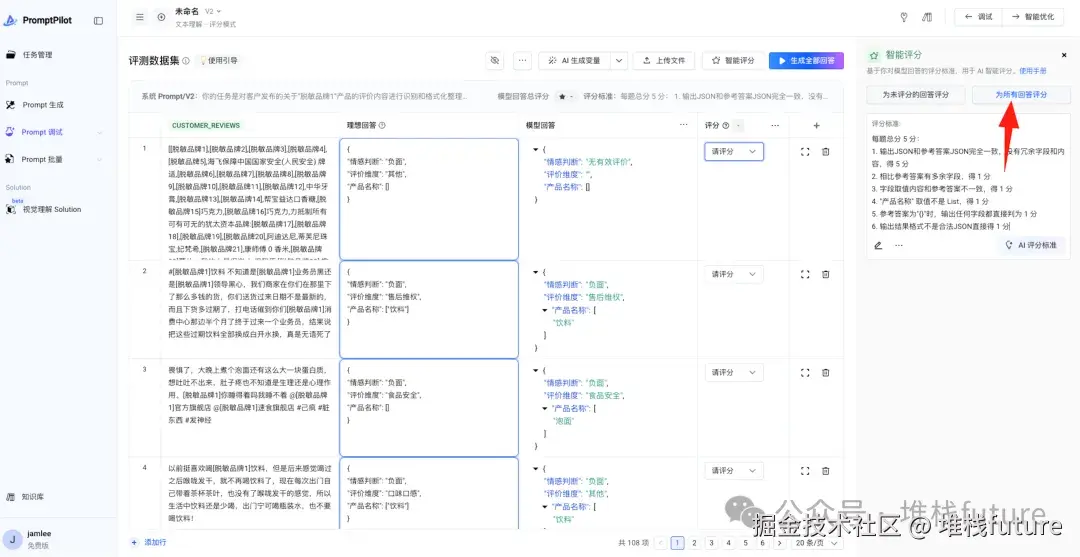This screenshot has width=1080, height=557.
Task: Click the hamburger menu icon in header
Action: tap(140, 17)
